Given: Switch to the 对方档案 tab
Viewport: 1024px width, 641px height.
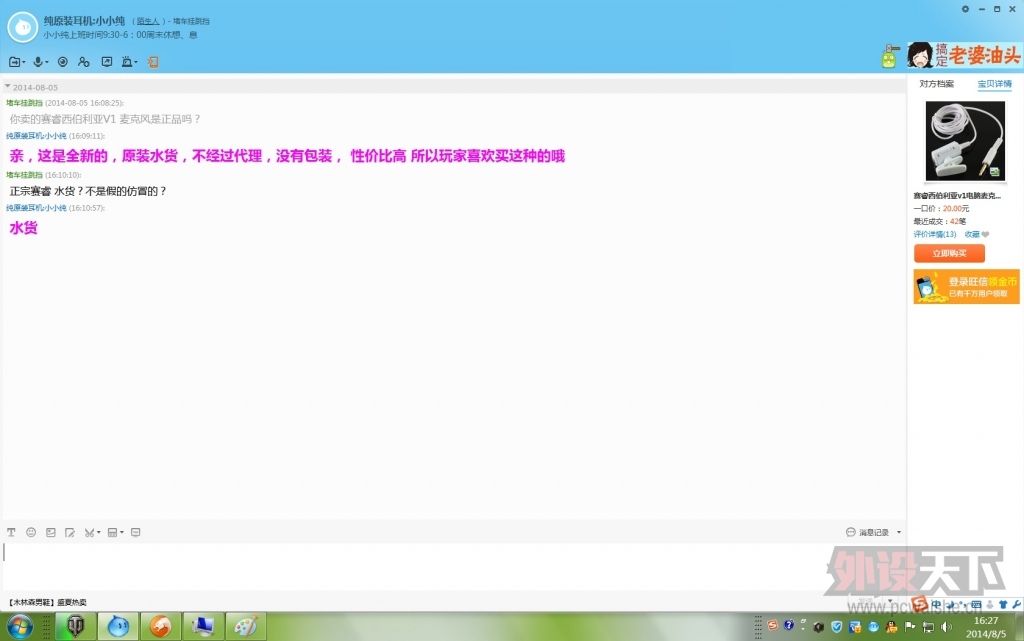Looking at the screenshot, I should 936,84.
